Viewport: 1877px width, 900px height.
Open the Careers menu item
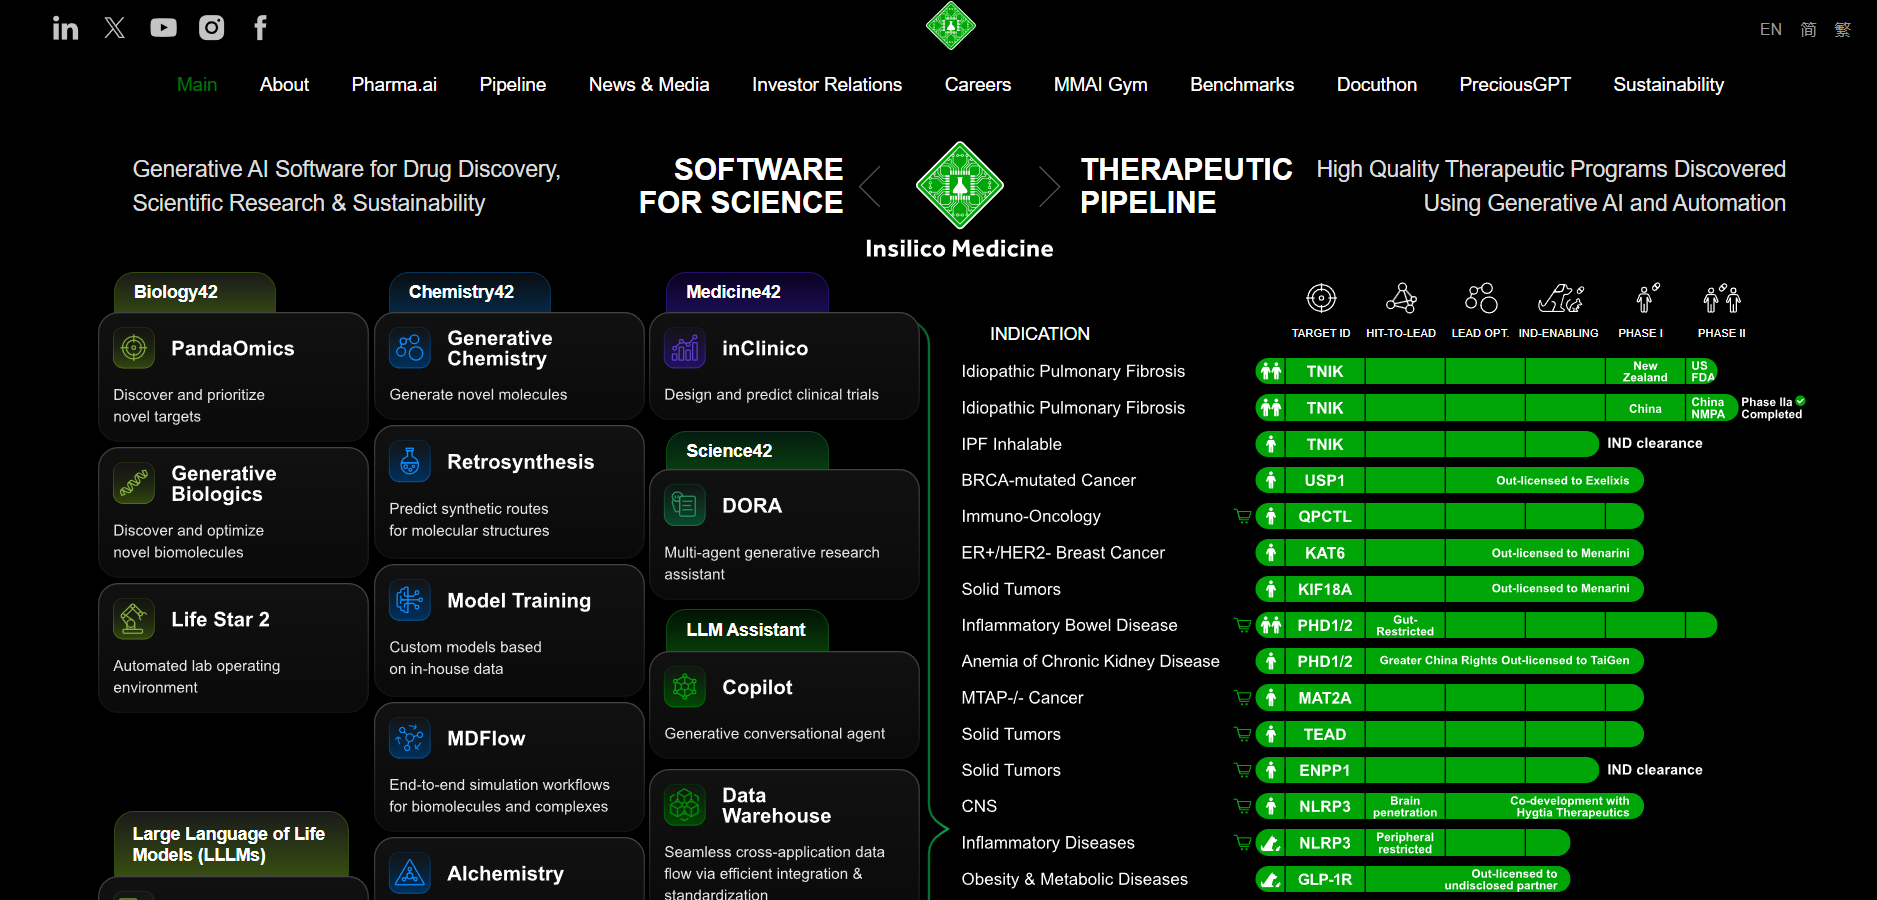[x=978, y=85]
